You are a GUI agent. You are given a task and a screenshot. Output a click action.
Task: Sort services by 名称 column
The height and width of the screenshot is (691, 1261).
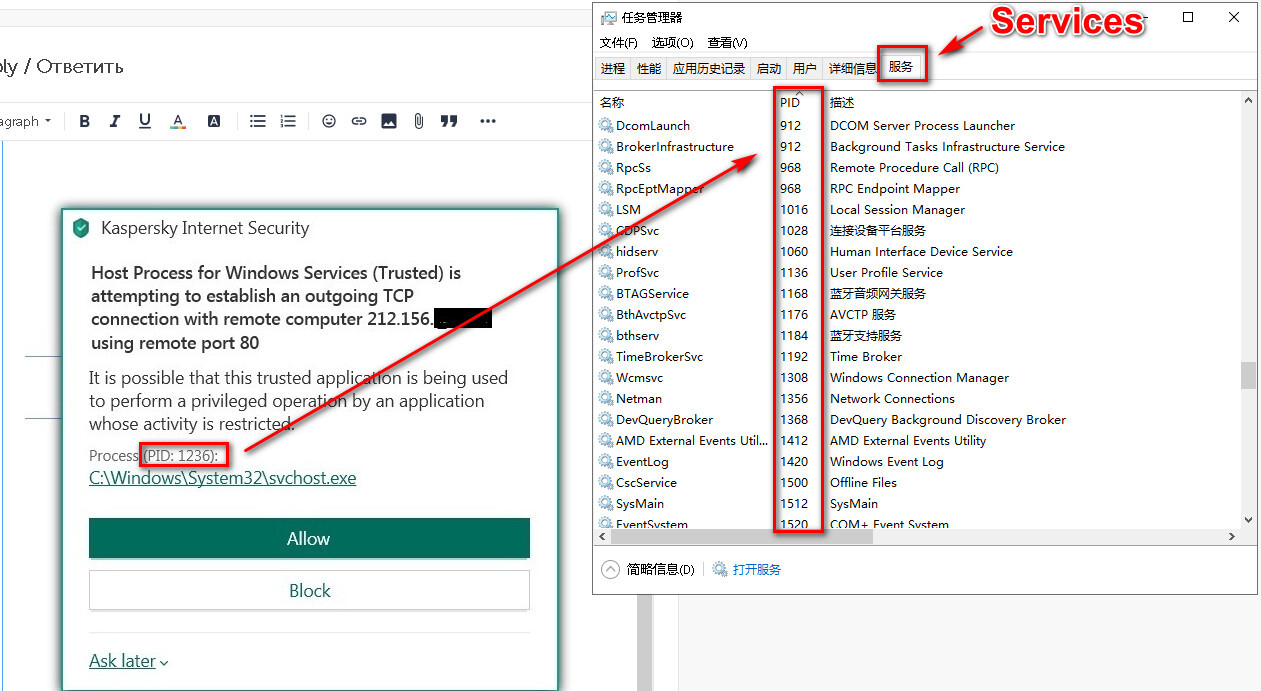[x=685, y=102]
